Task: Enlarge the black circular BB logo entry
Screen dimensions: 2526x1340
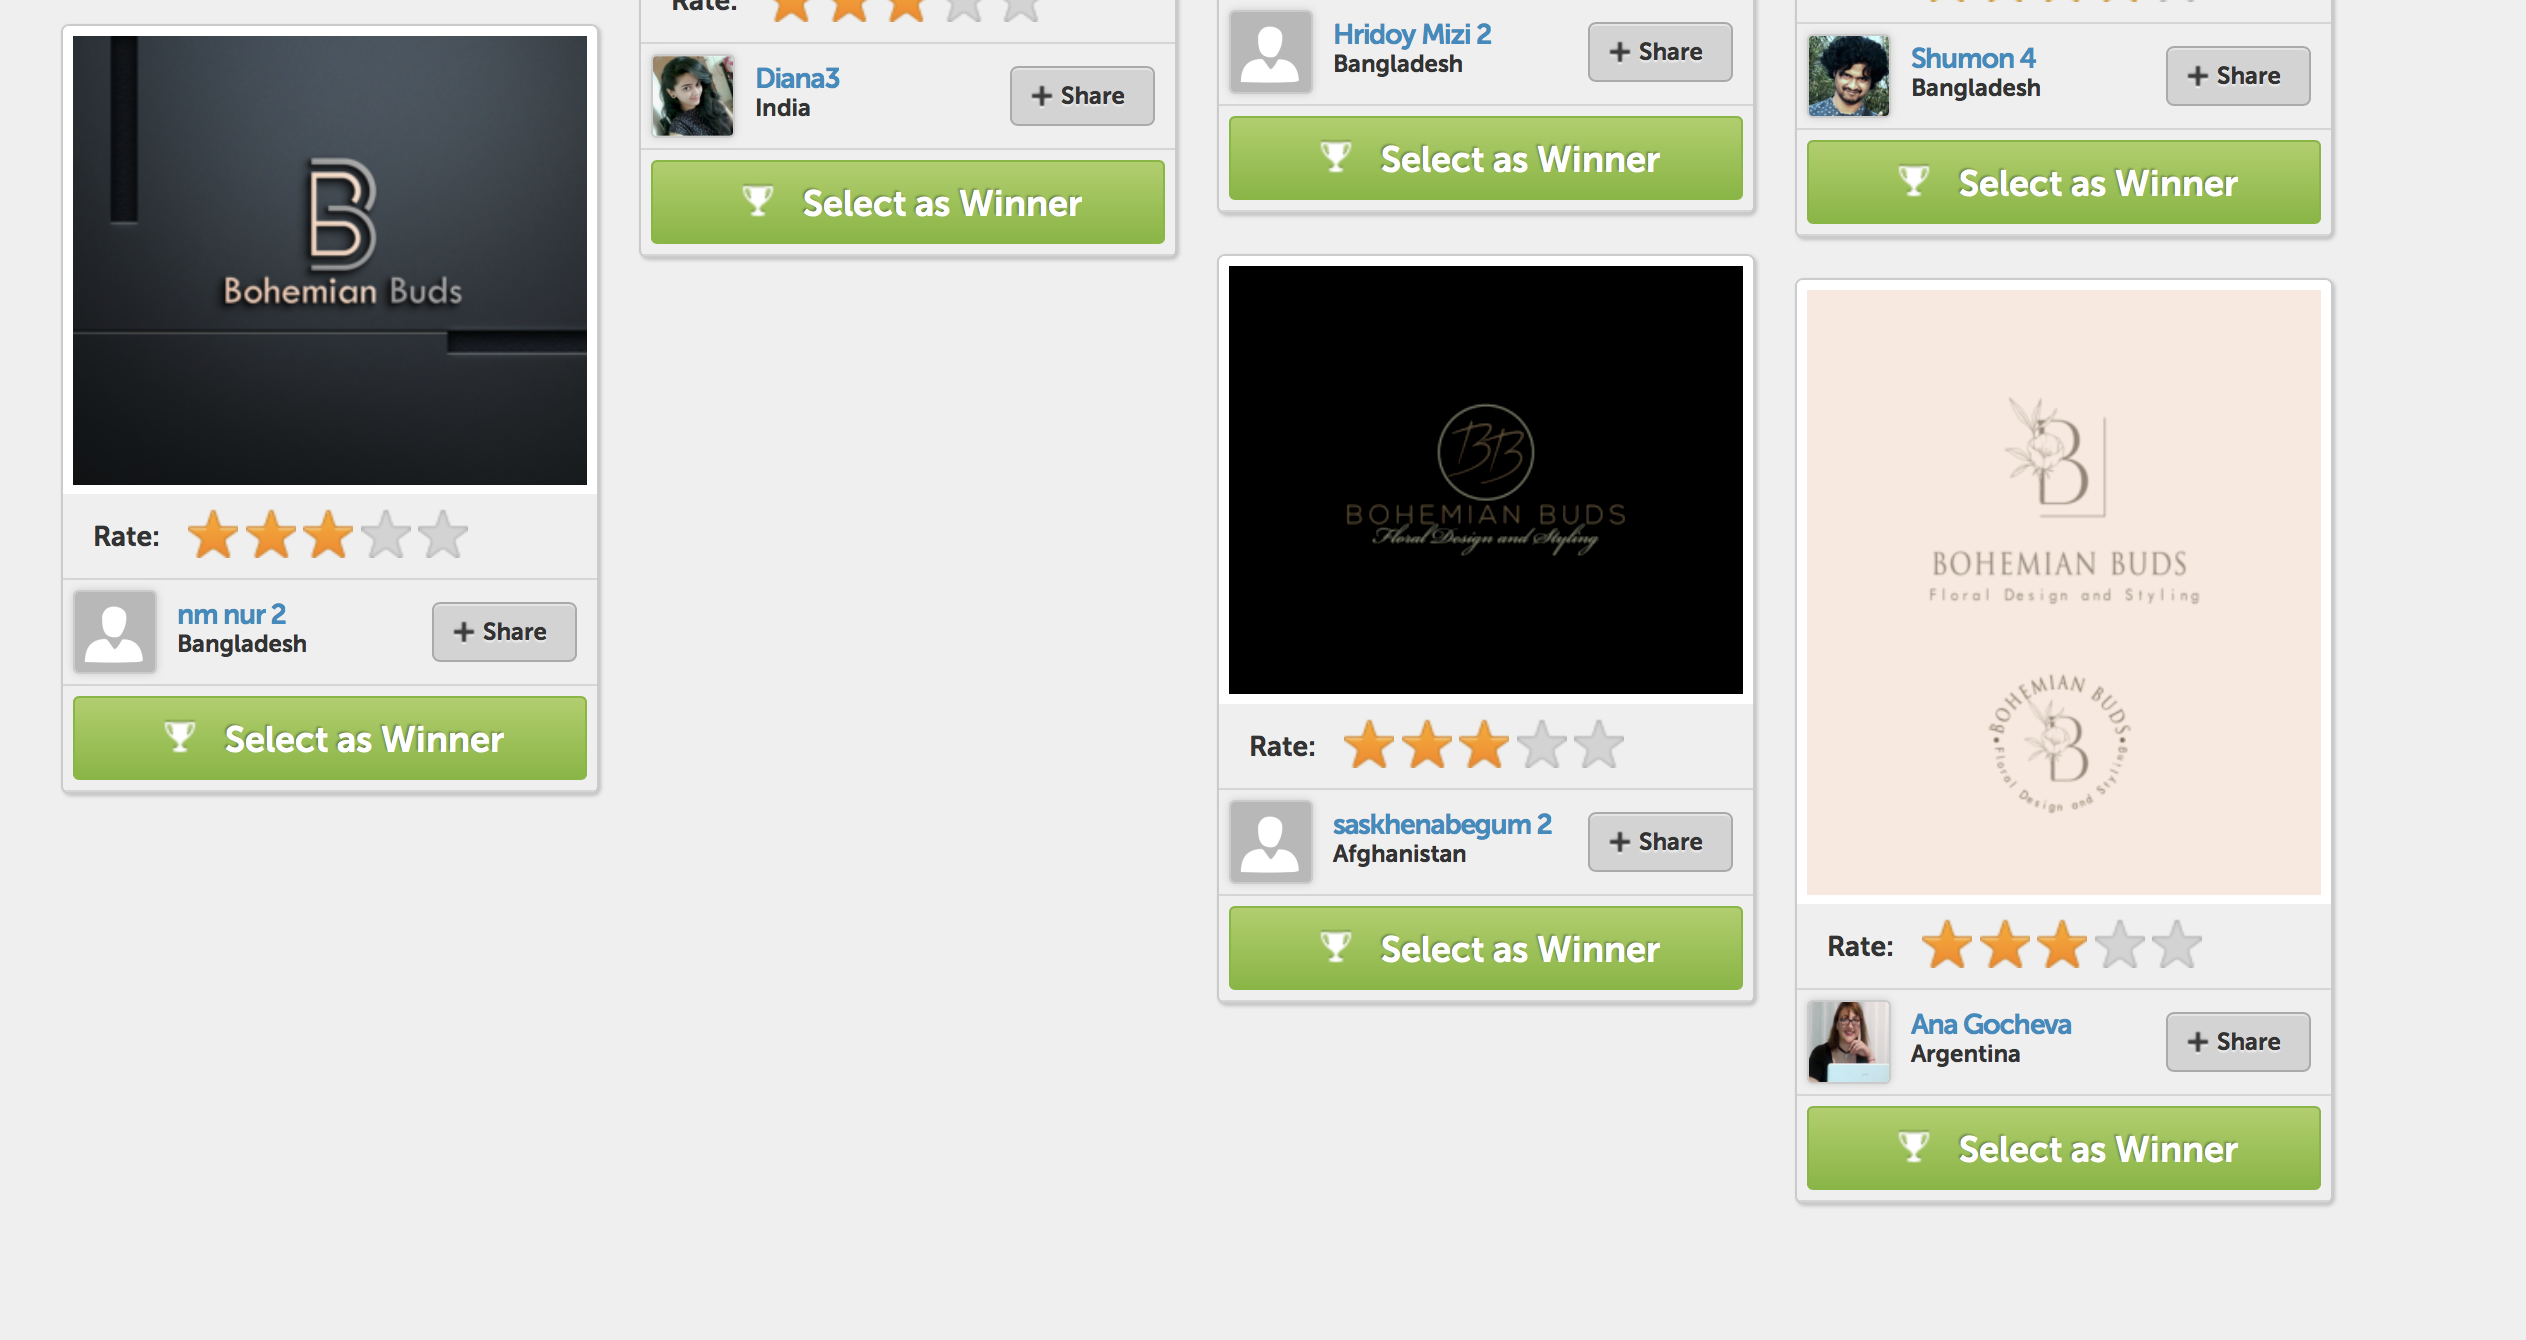Action: 1485,480
